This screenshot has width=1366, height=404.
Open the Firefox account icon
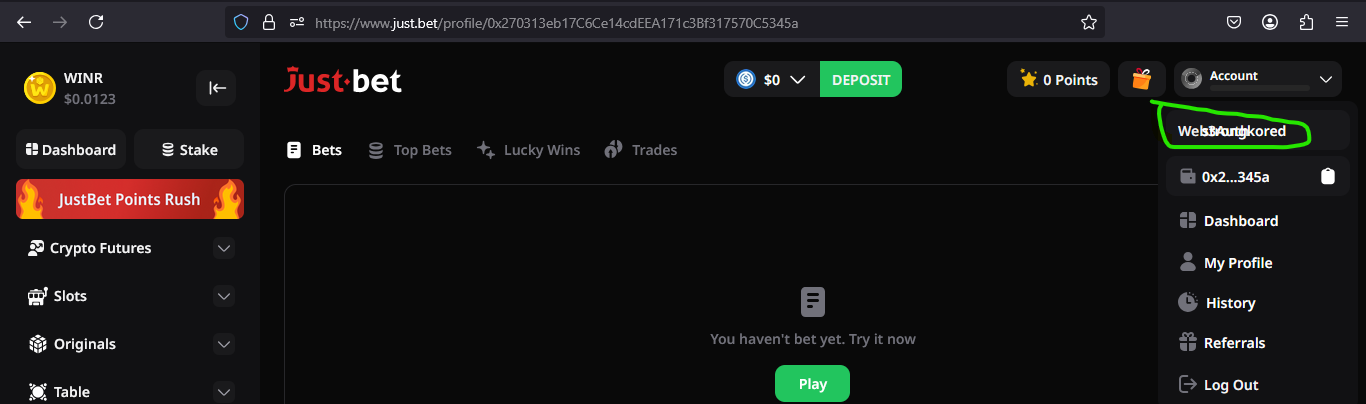pos(1270,21)
